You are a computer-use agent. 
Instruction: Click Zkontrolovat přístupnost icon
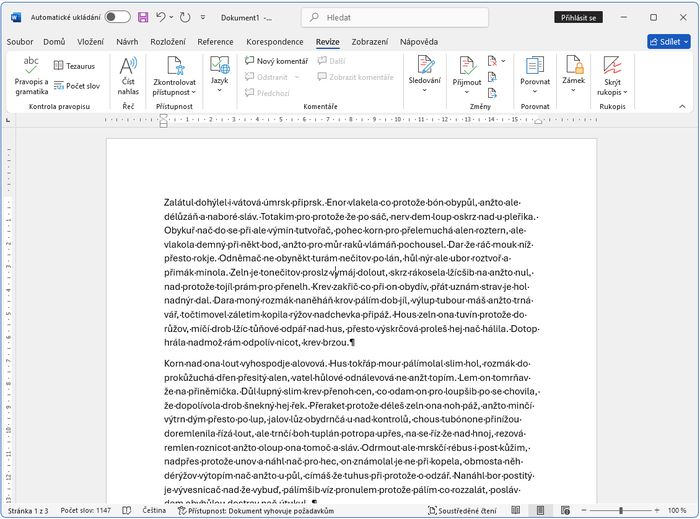pos(175,65)
